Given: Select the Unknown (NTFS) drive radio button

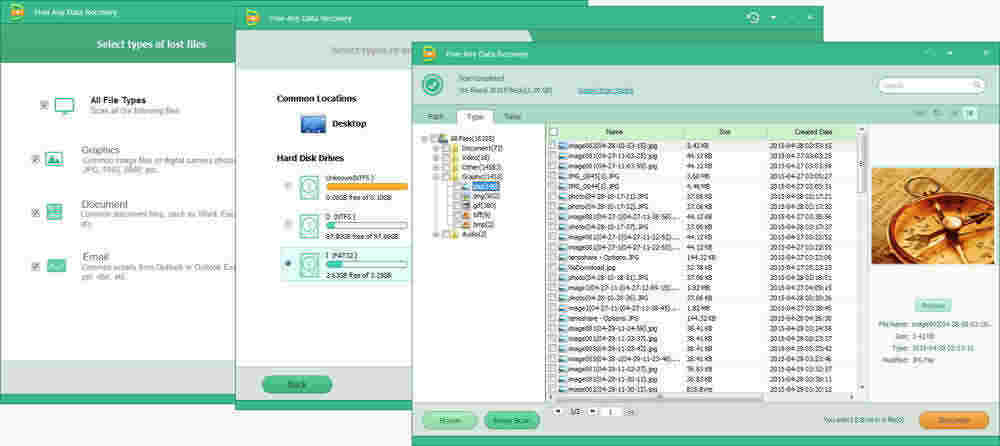Looking at the screenshot, I should pyautogui.click(x=288, y=186).
